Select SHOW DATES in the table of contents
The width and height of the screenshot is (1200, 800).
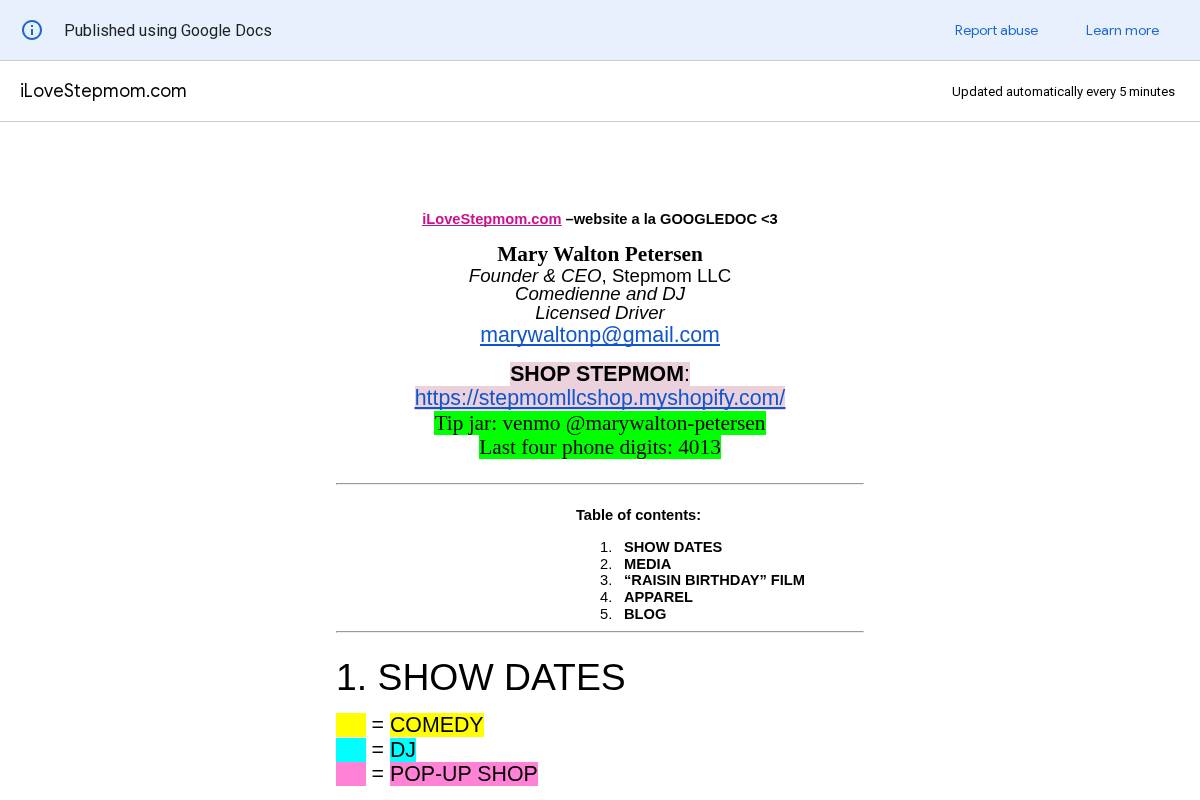(x=673, y=547)
